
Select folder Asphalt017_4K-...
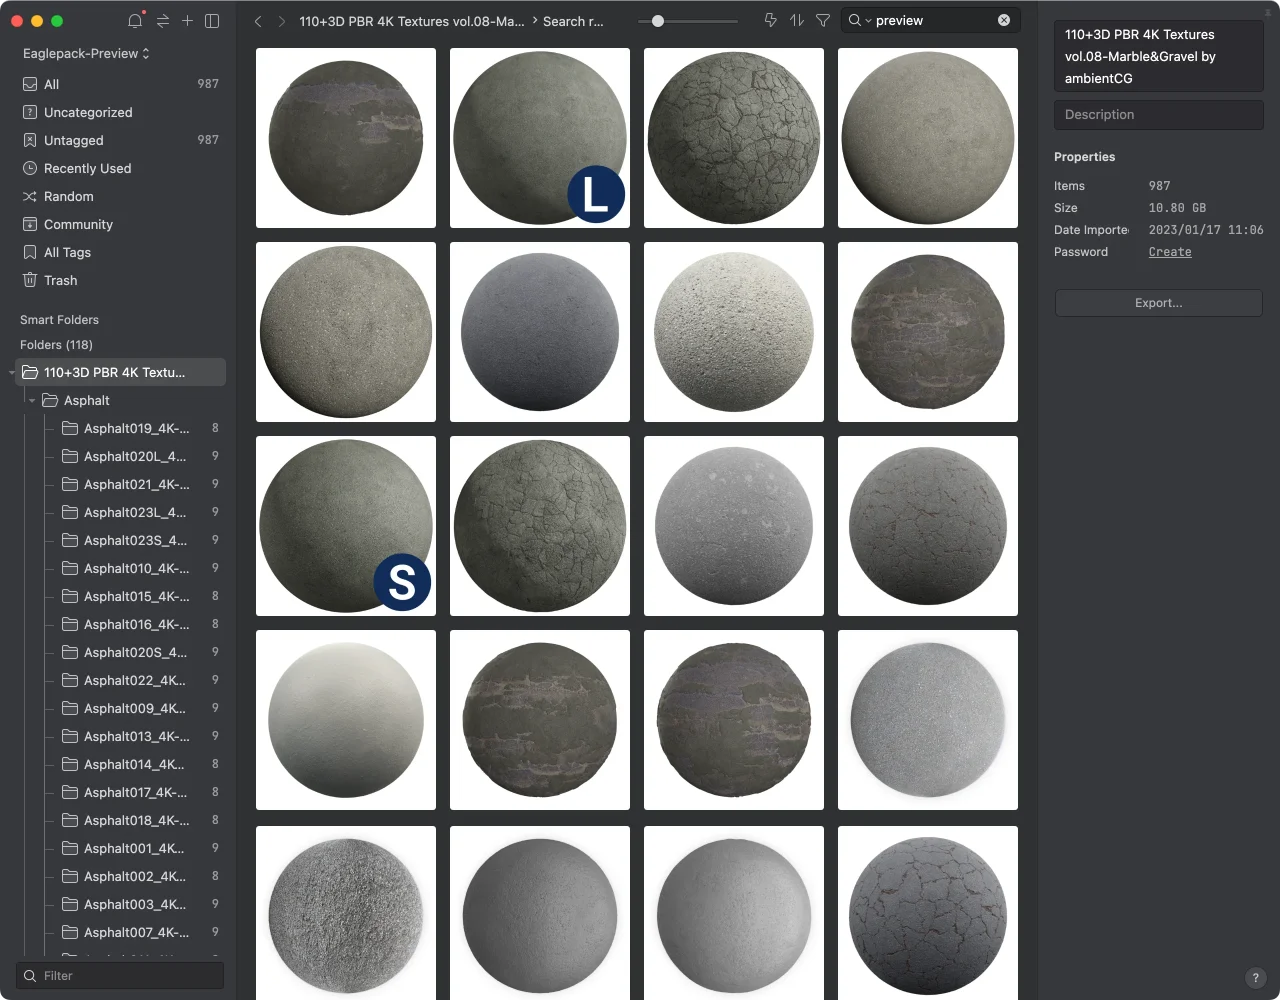(135, 792)
